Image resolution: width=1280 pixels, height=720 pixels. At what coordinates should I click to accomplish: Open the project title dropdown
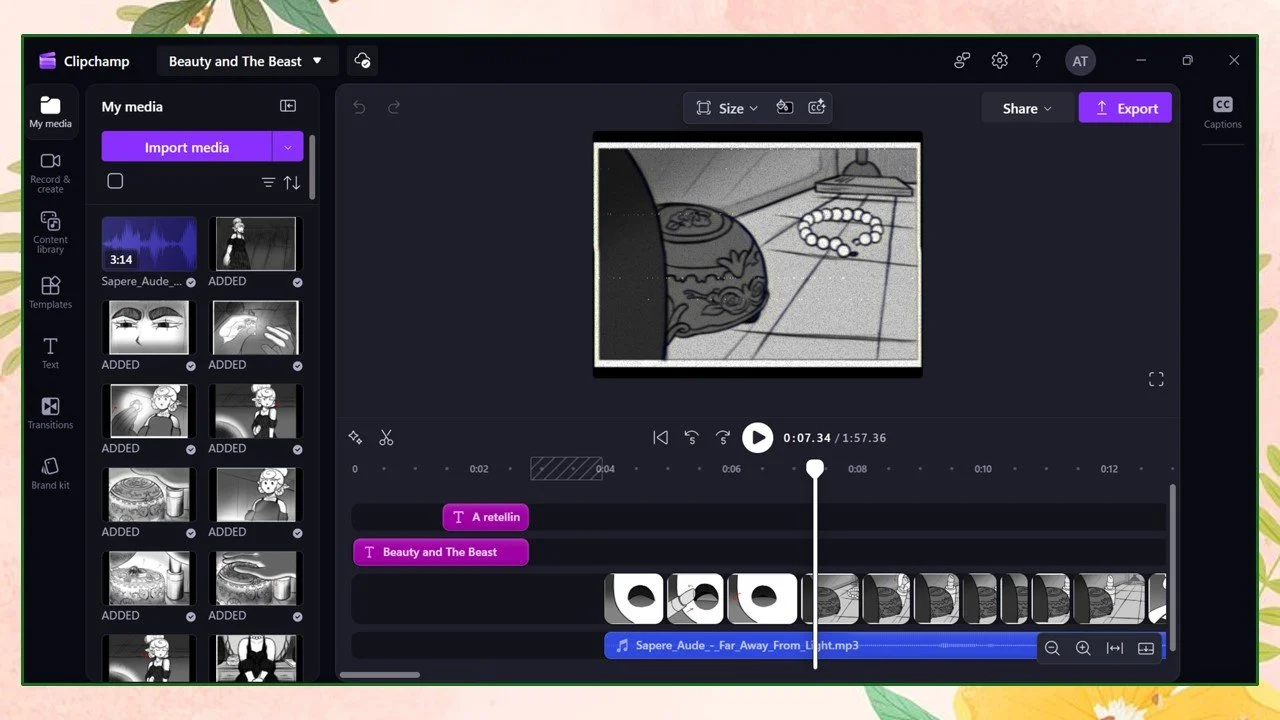246,61
